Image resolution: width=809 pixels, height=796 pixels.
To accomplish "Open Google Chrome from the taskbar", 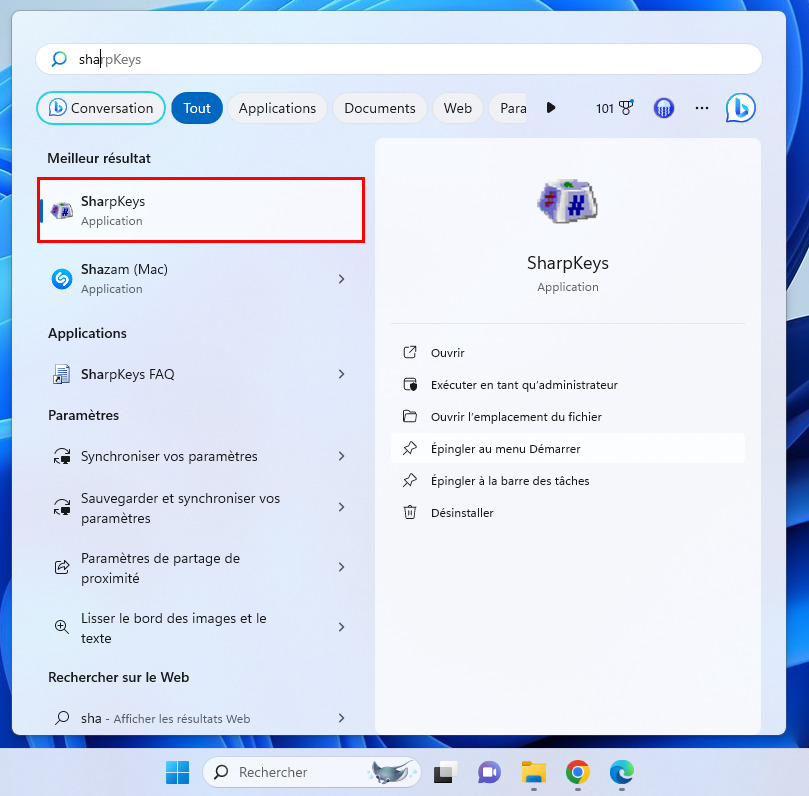I will 577,772.
